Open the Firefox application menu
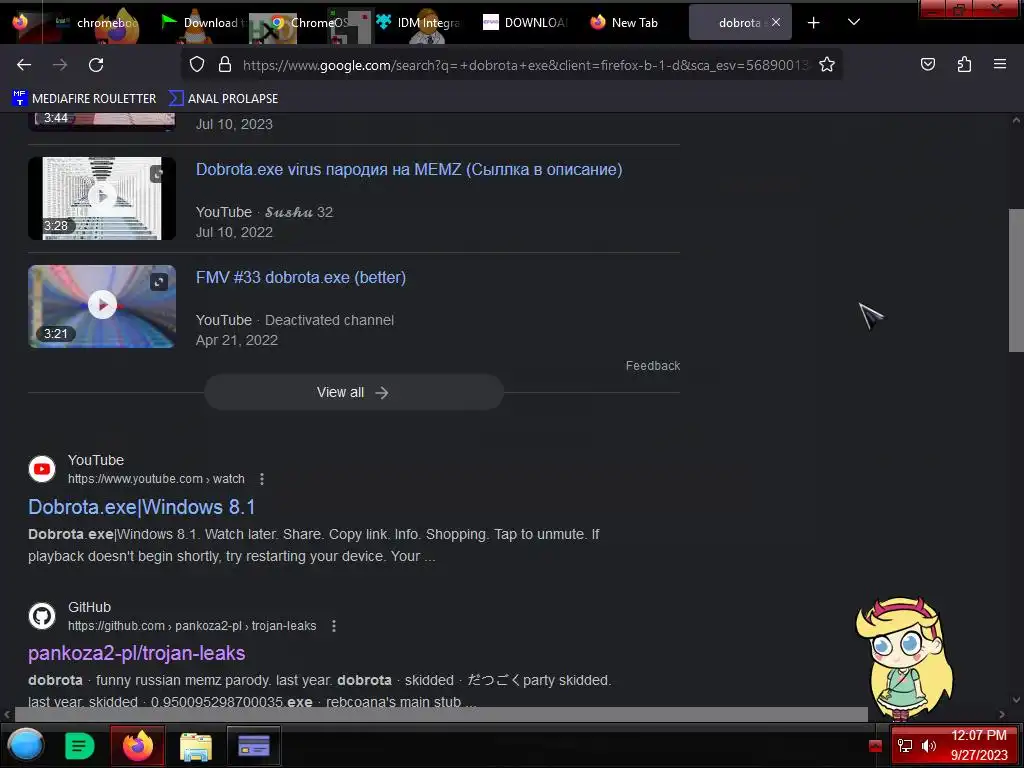 click(x=999, y=64)
